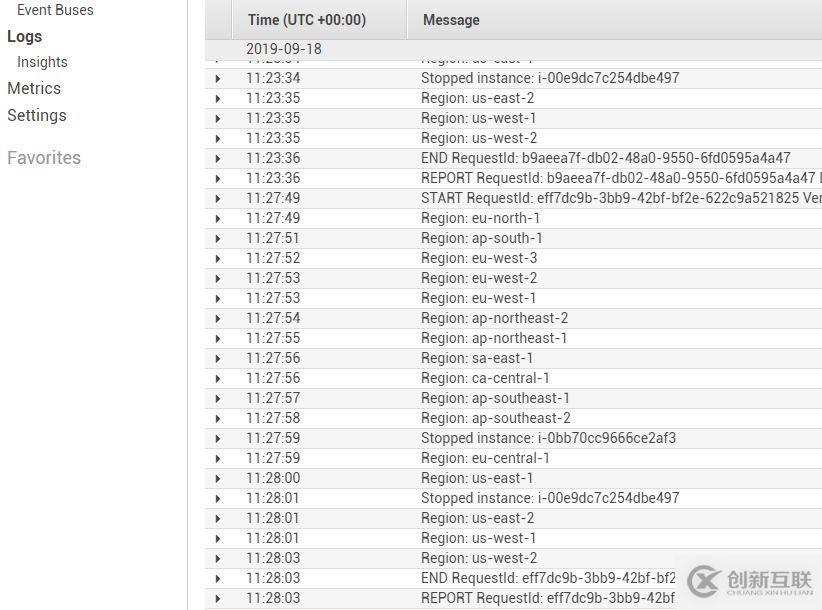Expand the REPORT RequestId b9aeea7f entry

pyautogui.click(x=218, y=178)
